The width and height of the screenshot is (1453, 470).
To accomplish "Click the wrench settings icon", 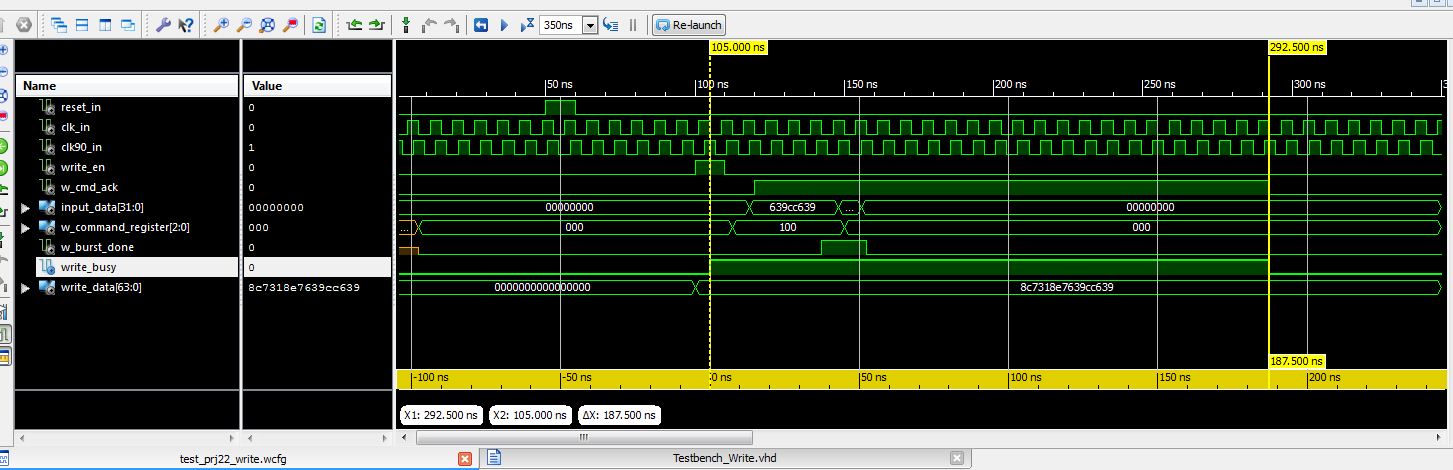I will tap(164, 24).
